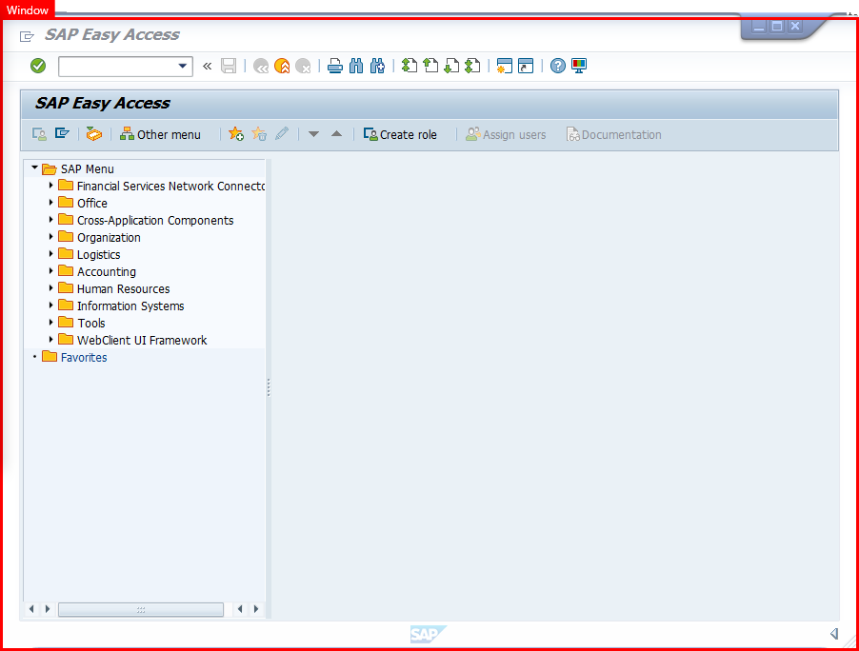Expand WebClient UI Framework folder arrow

point(51,340)
